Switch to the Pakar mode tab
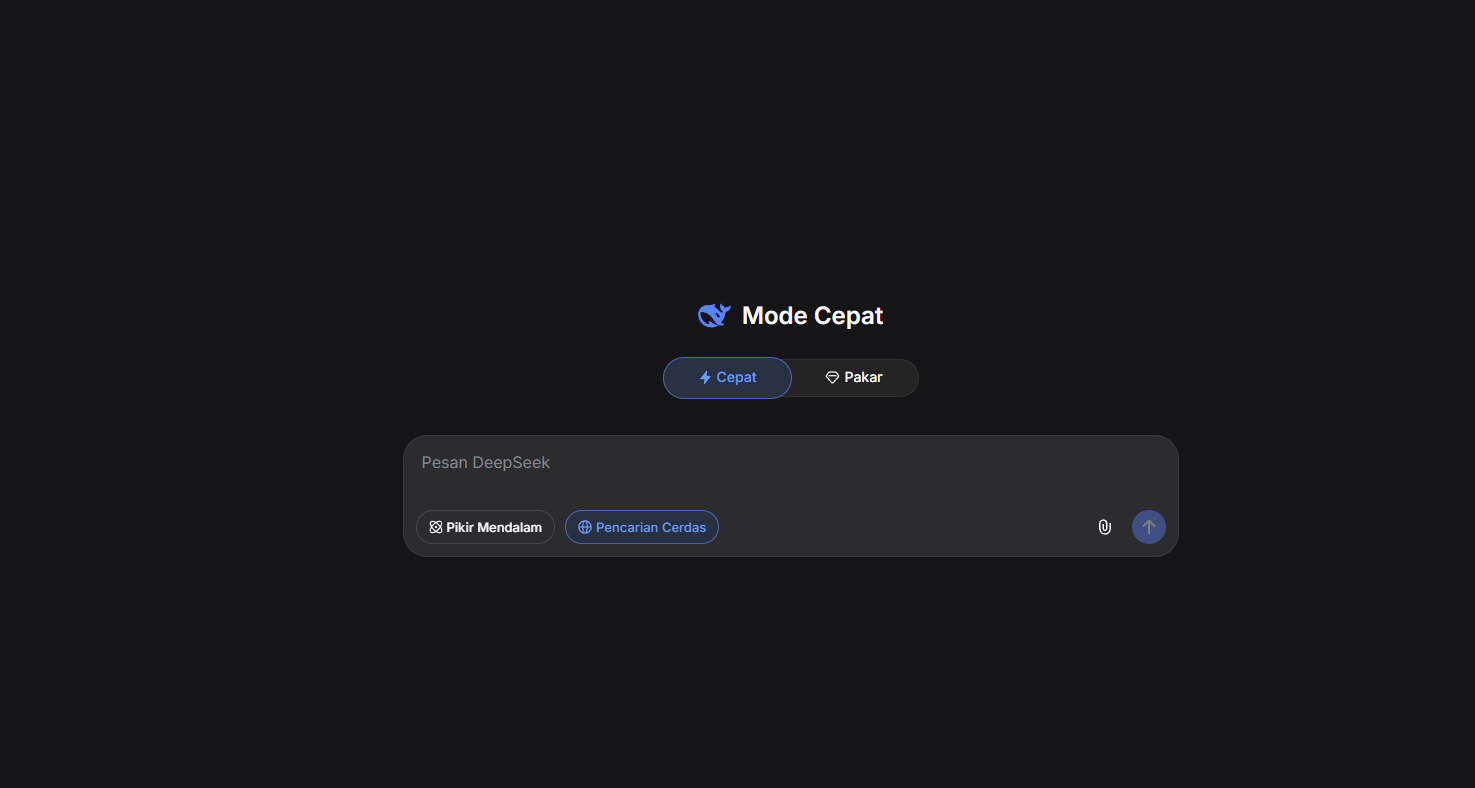 pos(854,378)
